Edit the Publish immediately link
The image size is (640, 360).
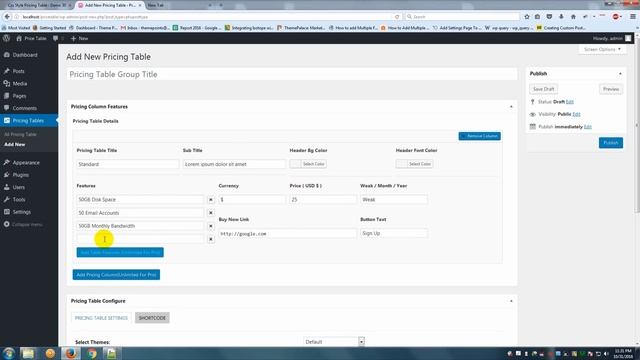588,127
